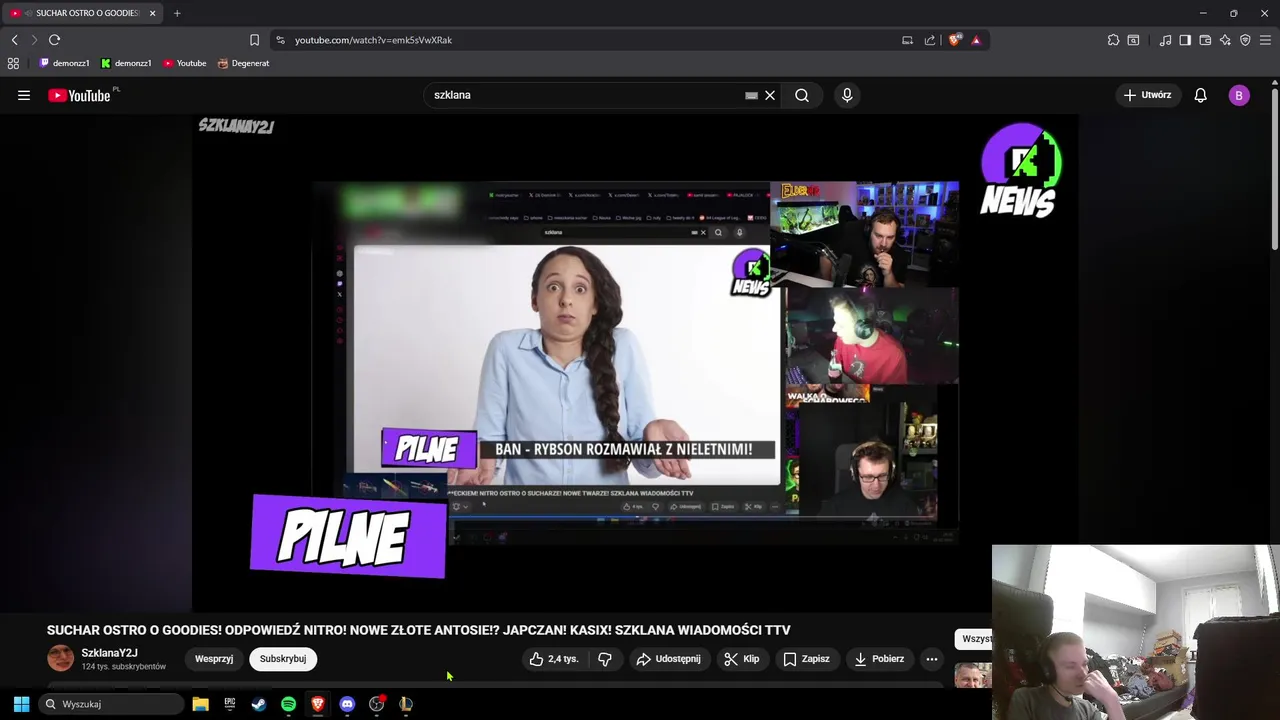The image size is (1280, 720).
Task: Open a new browser tab
Action: click(177, 13)
